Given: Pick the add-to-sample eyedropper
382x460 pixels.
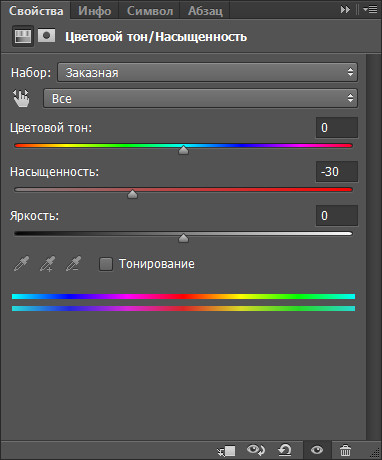Looking at the screenshot, I should tap(48, 264).
